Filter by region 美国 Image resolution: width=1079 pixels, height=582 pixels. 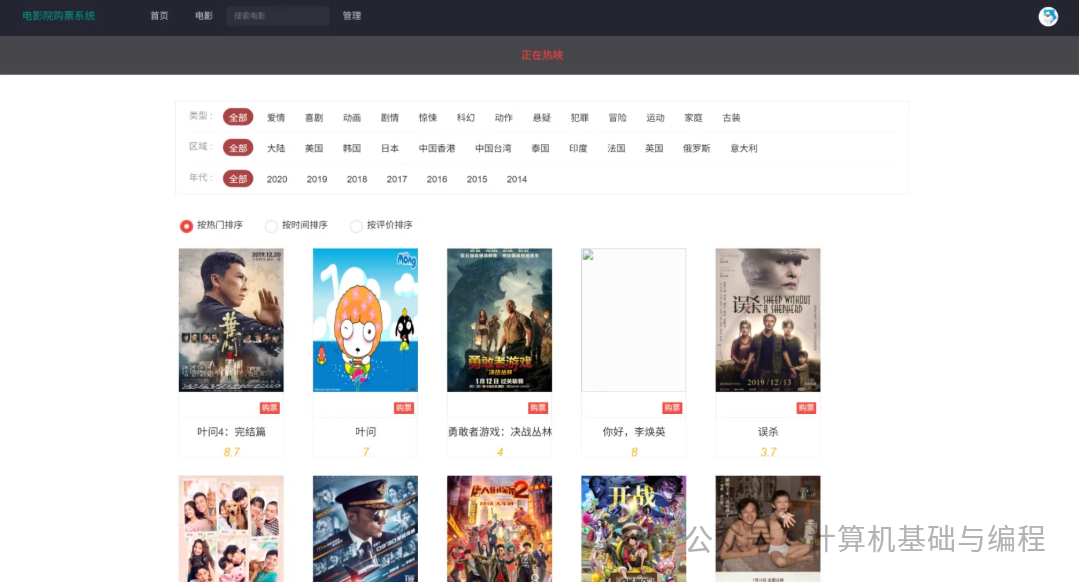[x=314, y=148]
